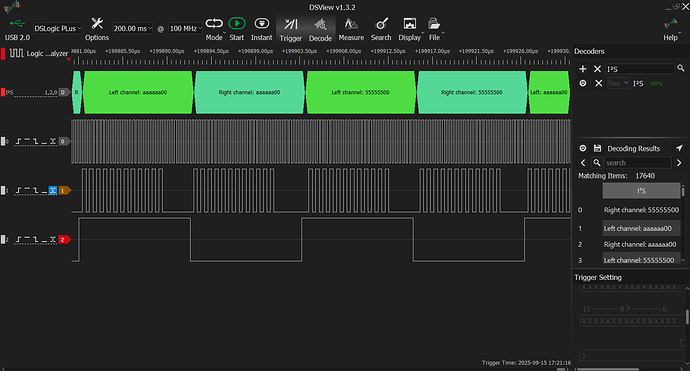The width and height of the screenshot is (690, 371).
Task: Click channel 1 orange label tag
Action: (x=64, y=191)
